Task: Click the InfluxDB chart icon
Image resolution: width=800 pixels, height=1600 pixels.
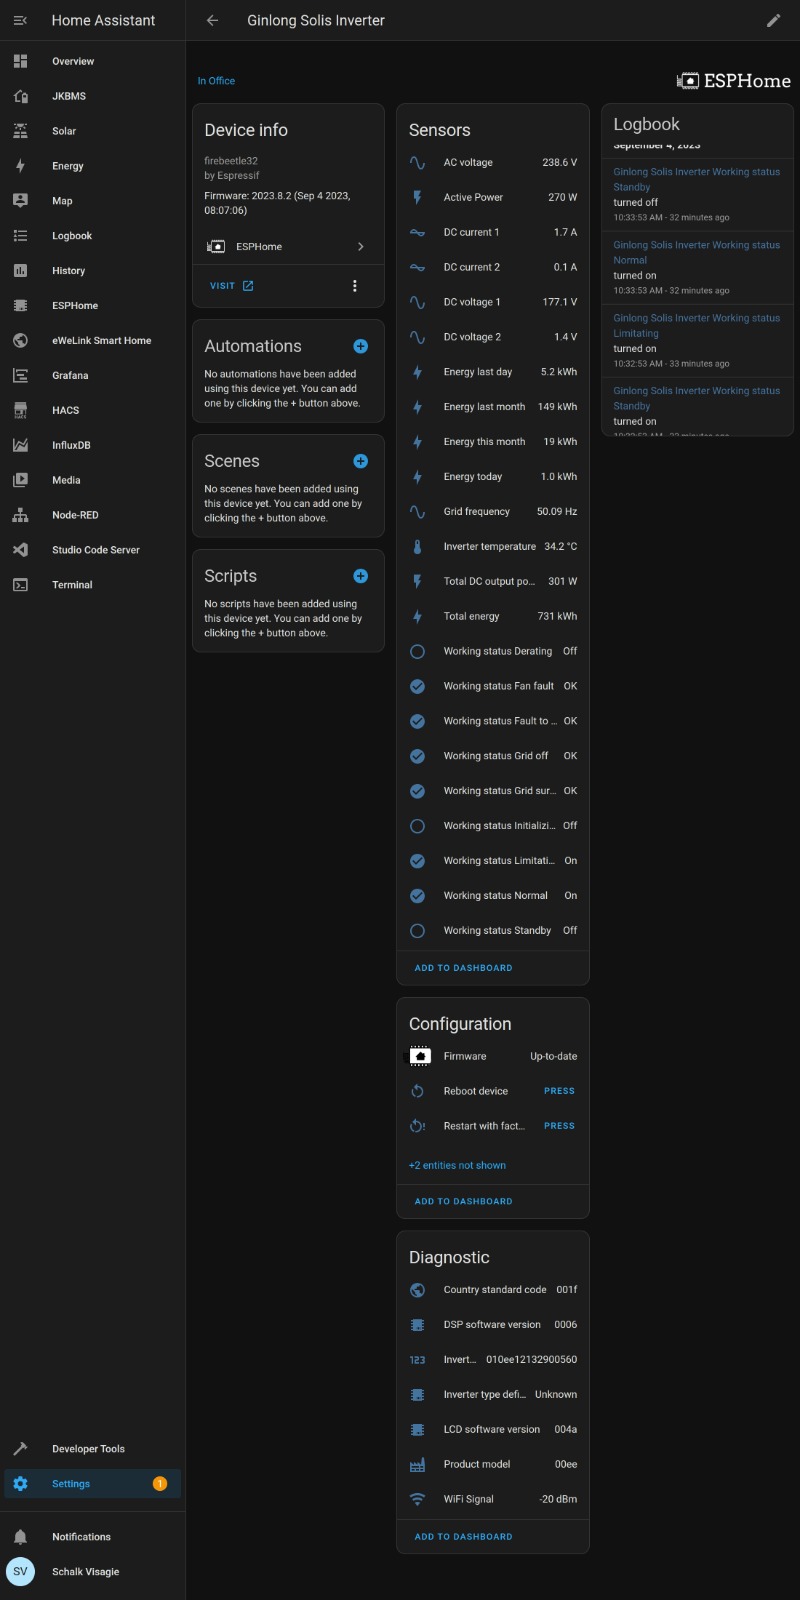Action: 20,445
